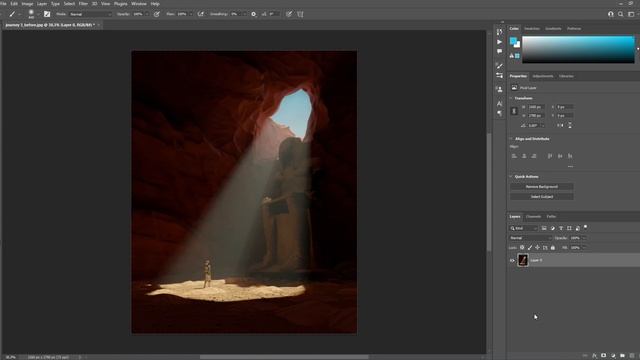
Task: Click the Actions play icon in the collapsed dock
Action: [500, 42]
